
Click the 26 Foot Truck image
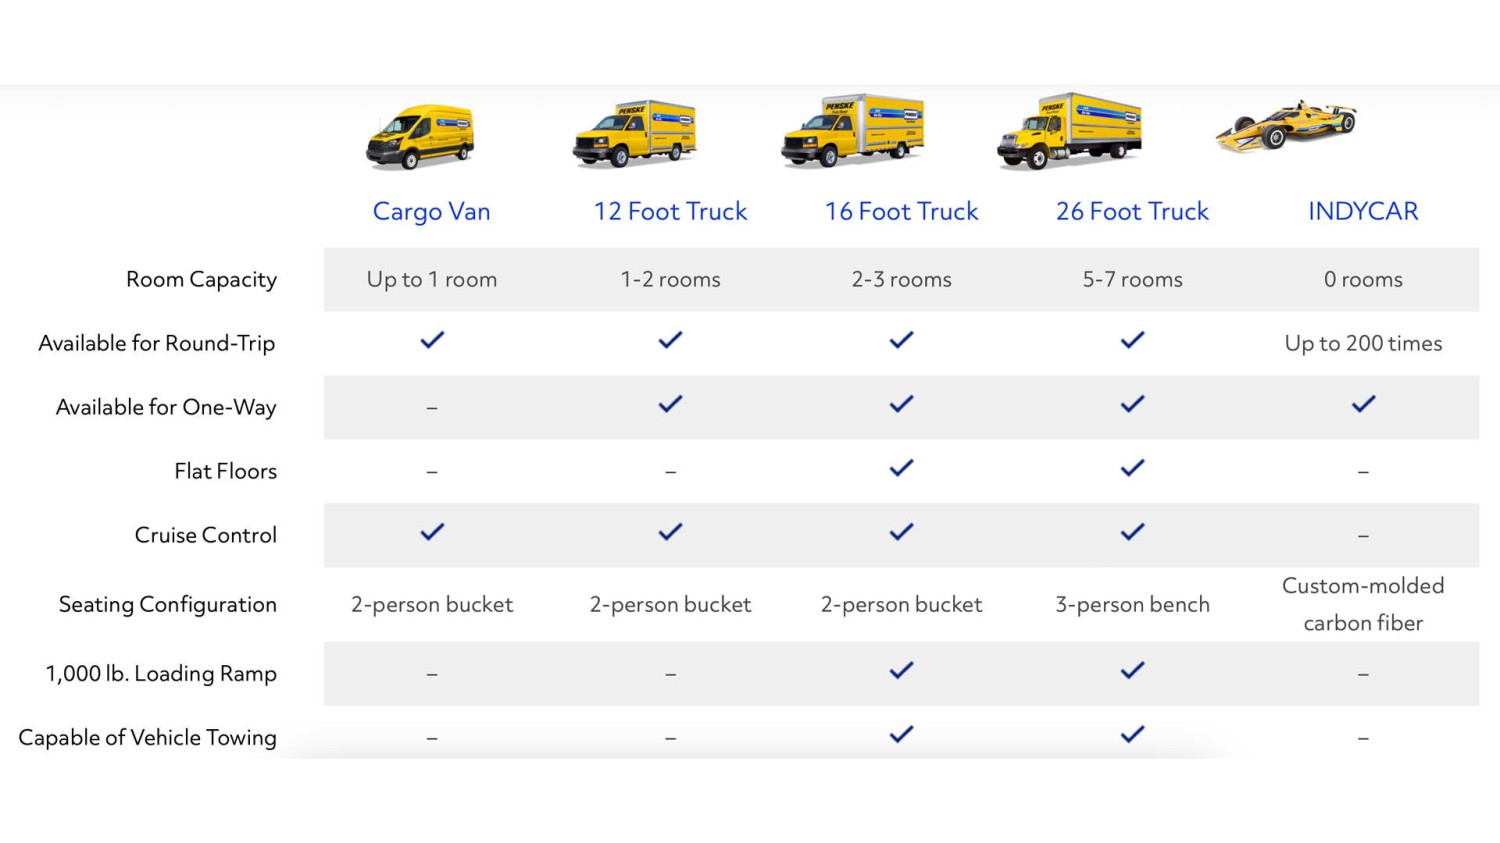(x=1069, y=131)
